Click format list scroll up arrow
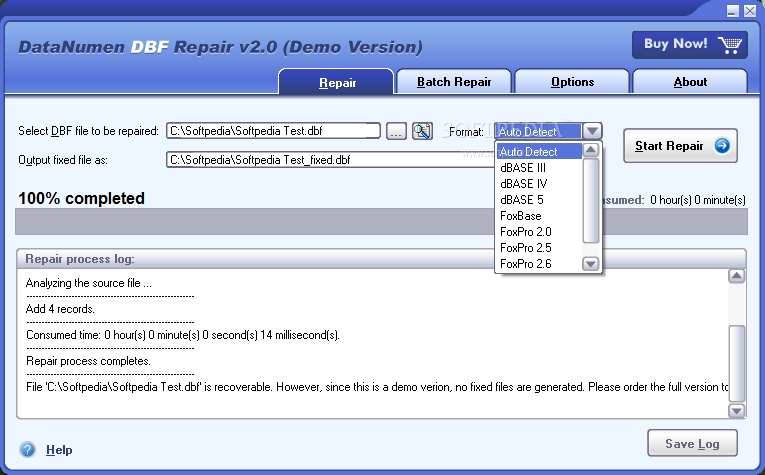765x475 pixels. [x=590, y=150]
